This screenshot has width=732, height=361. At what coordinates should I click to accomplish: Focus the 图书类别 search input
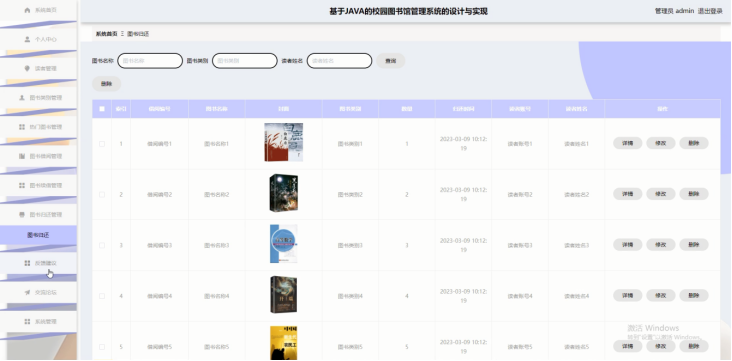[245, 61]
